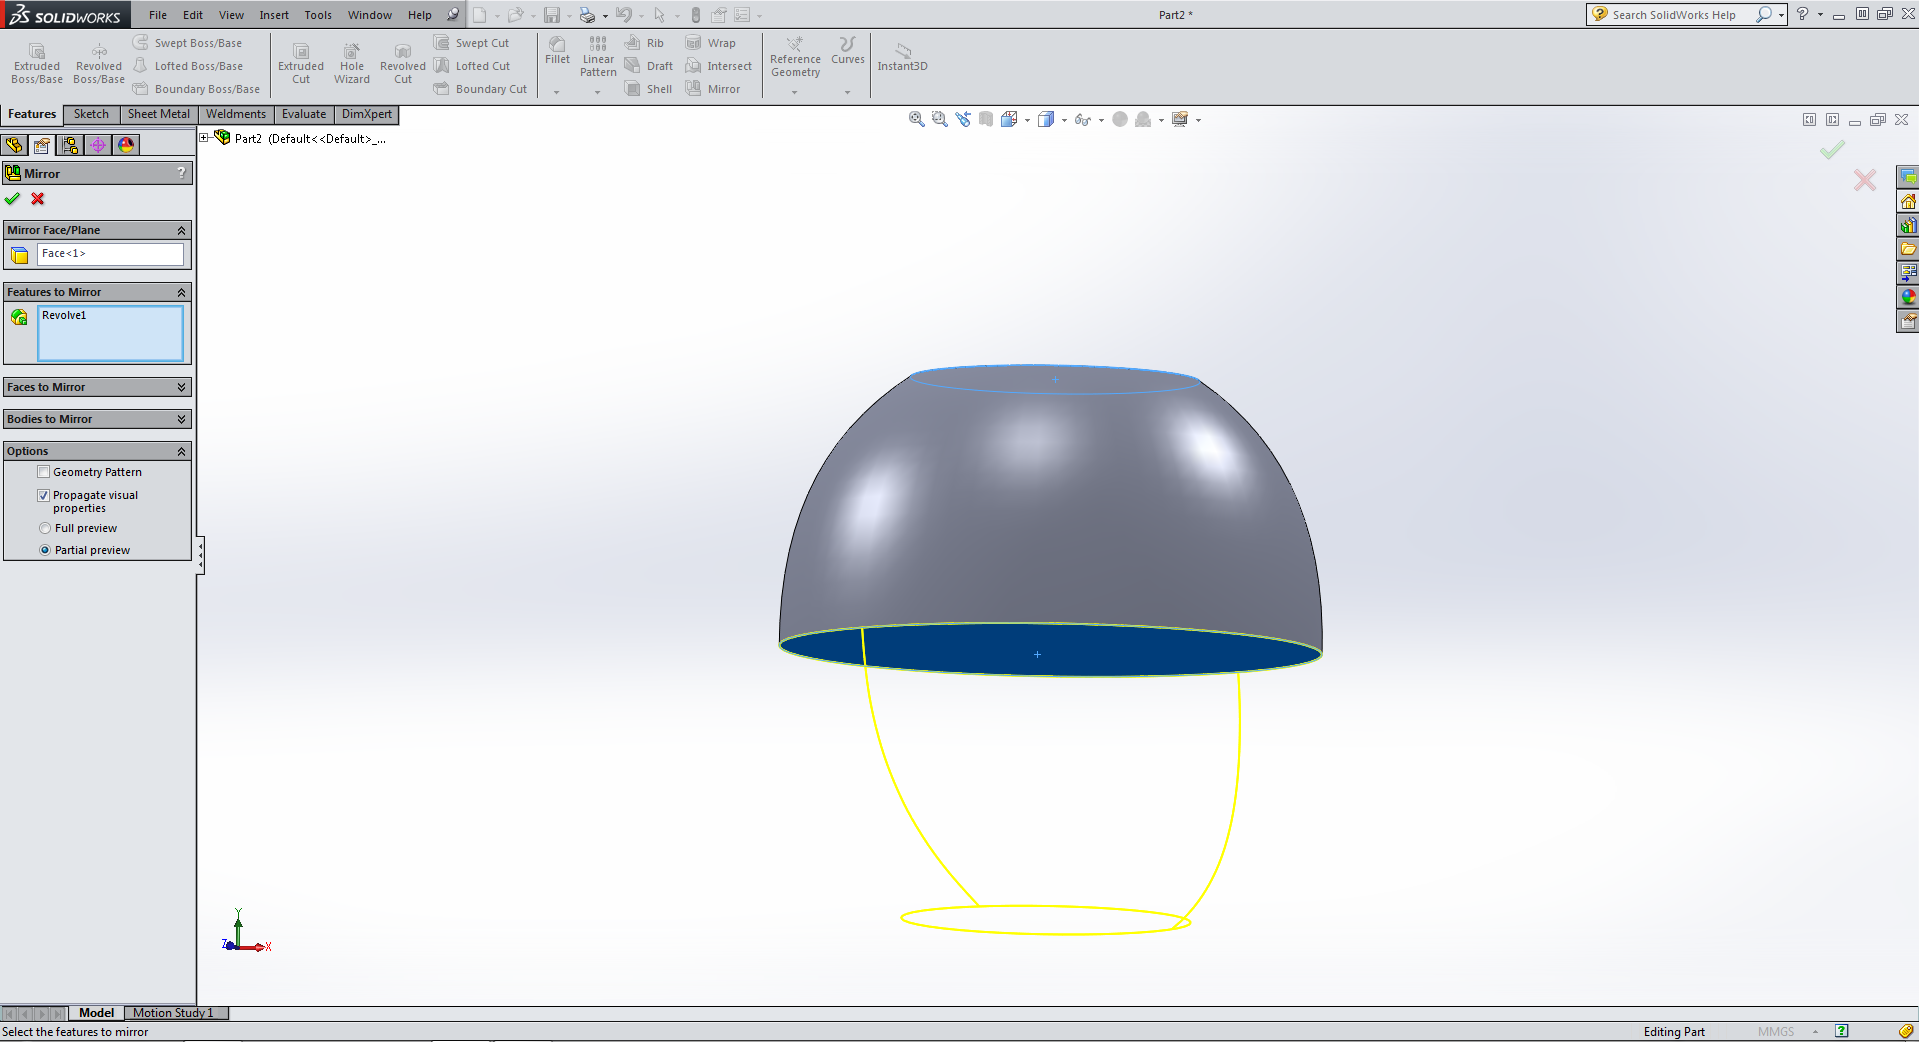
Task: Select the Extruded Boss/Base tool
Action: pyautogui.click(x=37, y=64)
